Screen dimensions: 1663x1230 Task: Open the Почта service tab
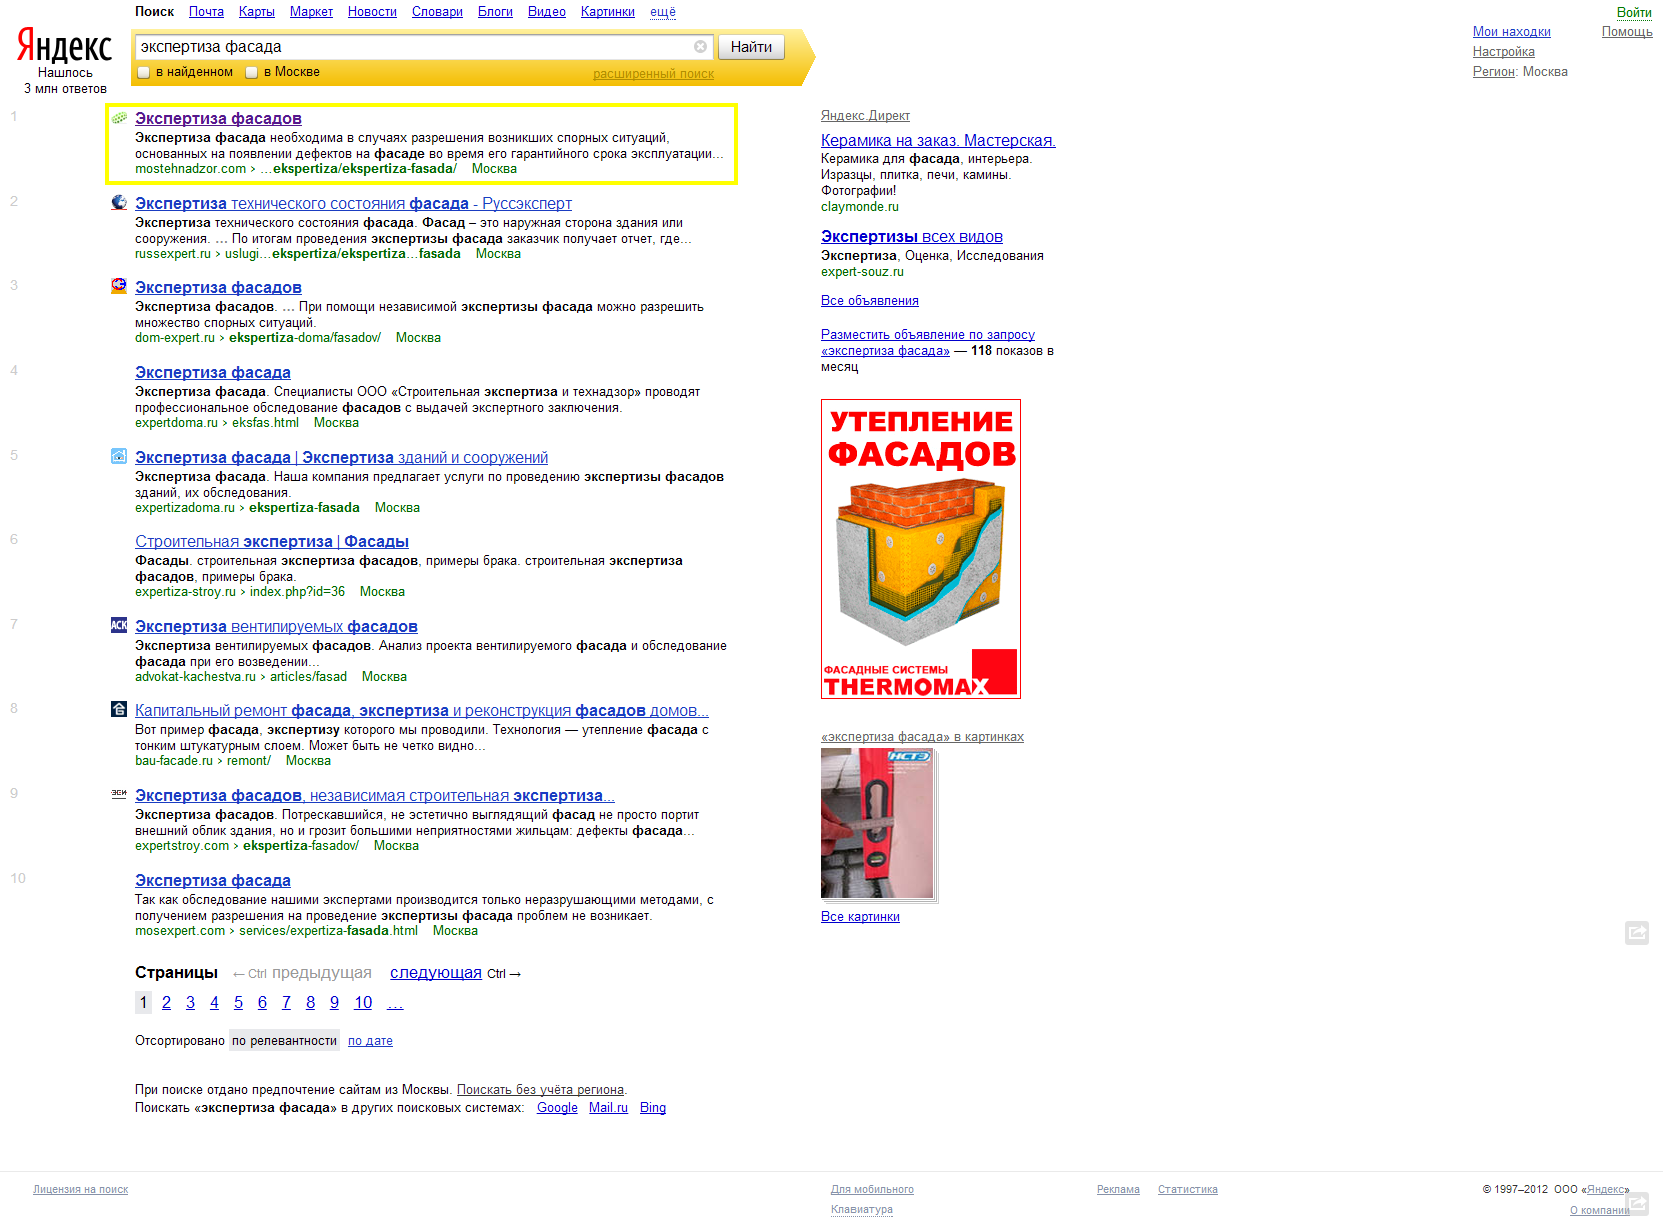(x=206, y=12)
